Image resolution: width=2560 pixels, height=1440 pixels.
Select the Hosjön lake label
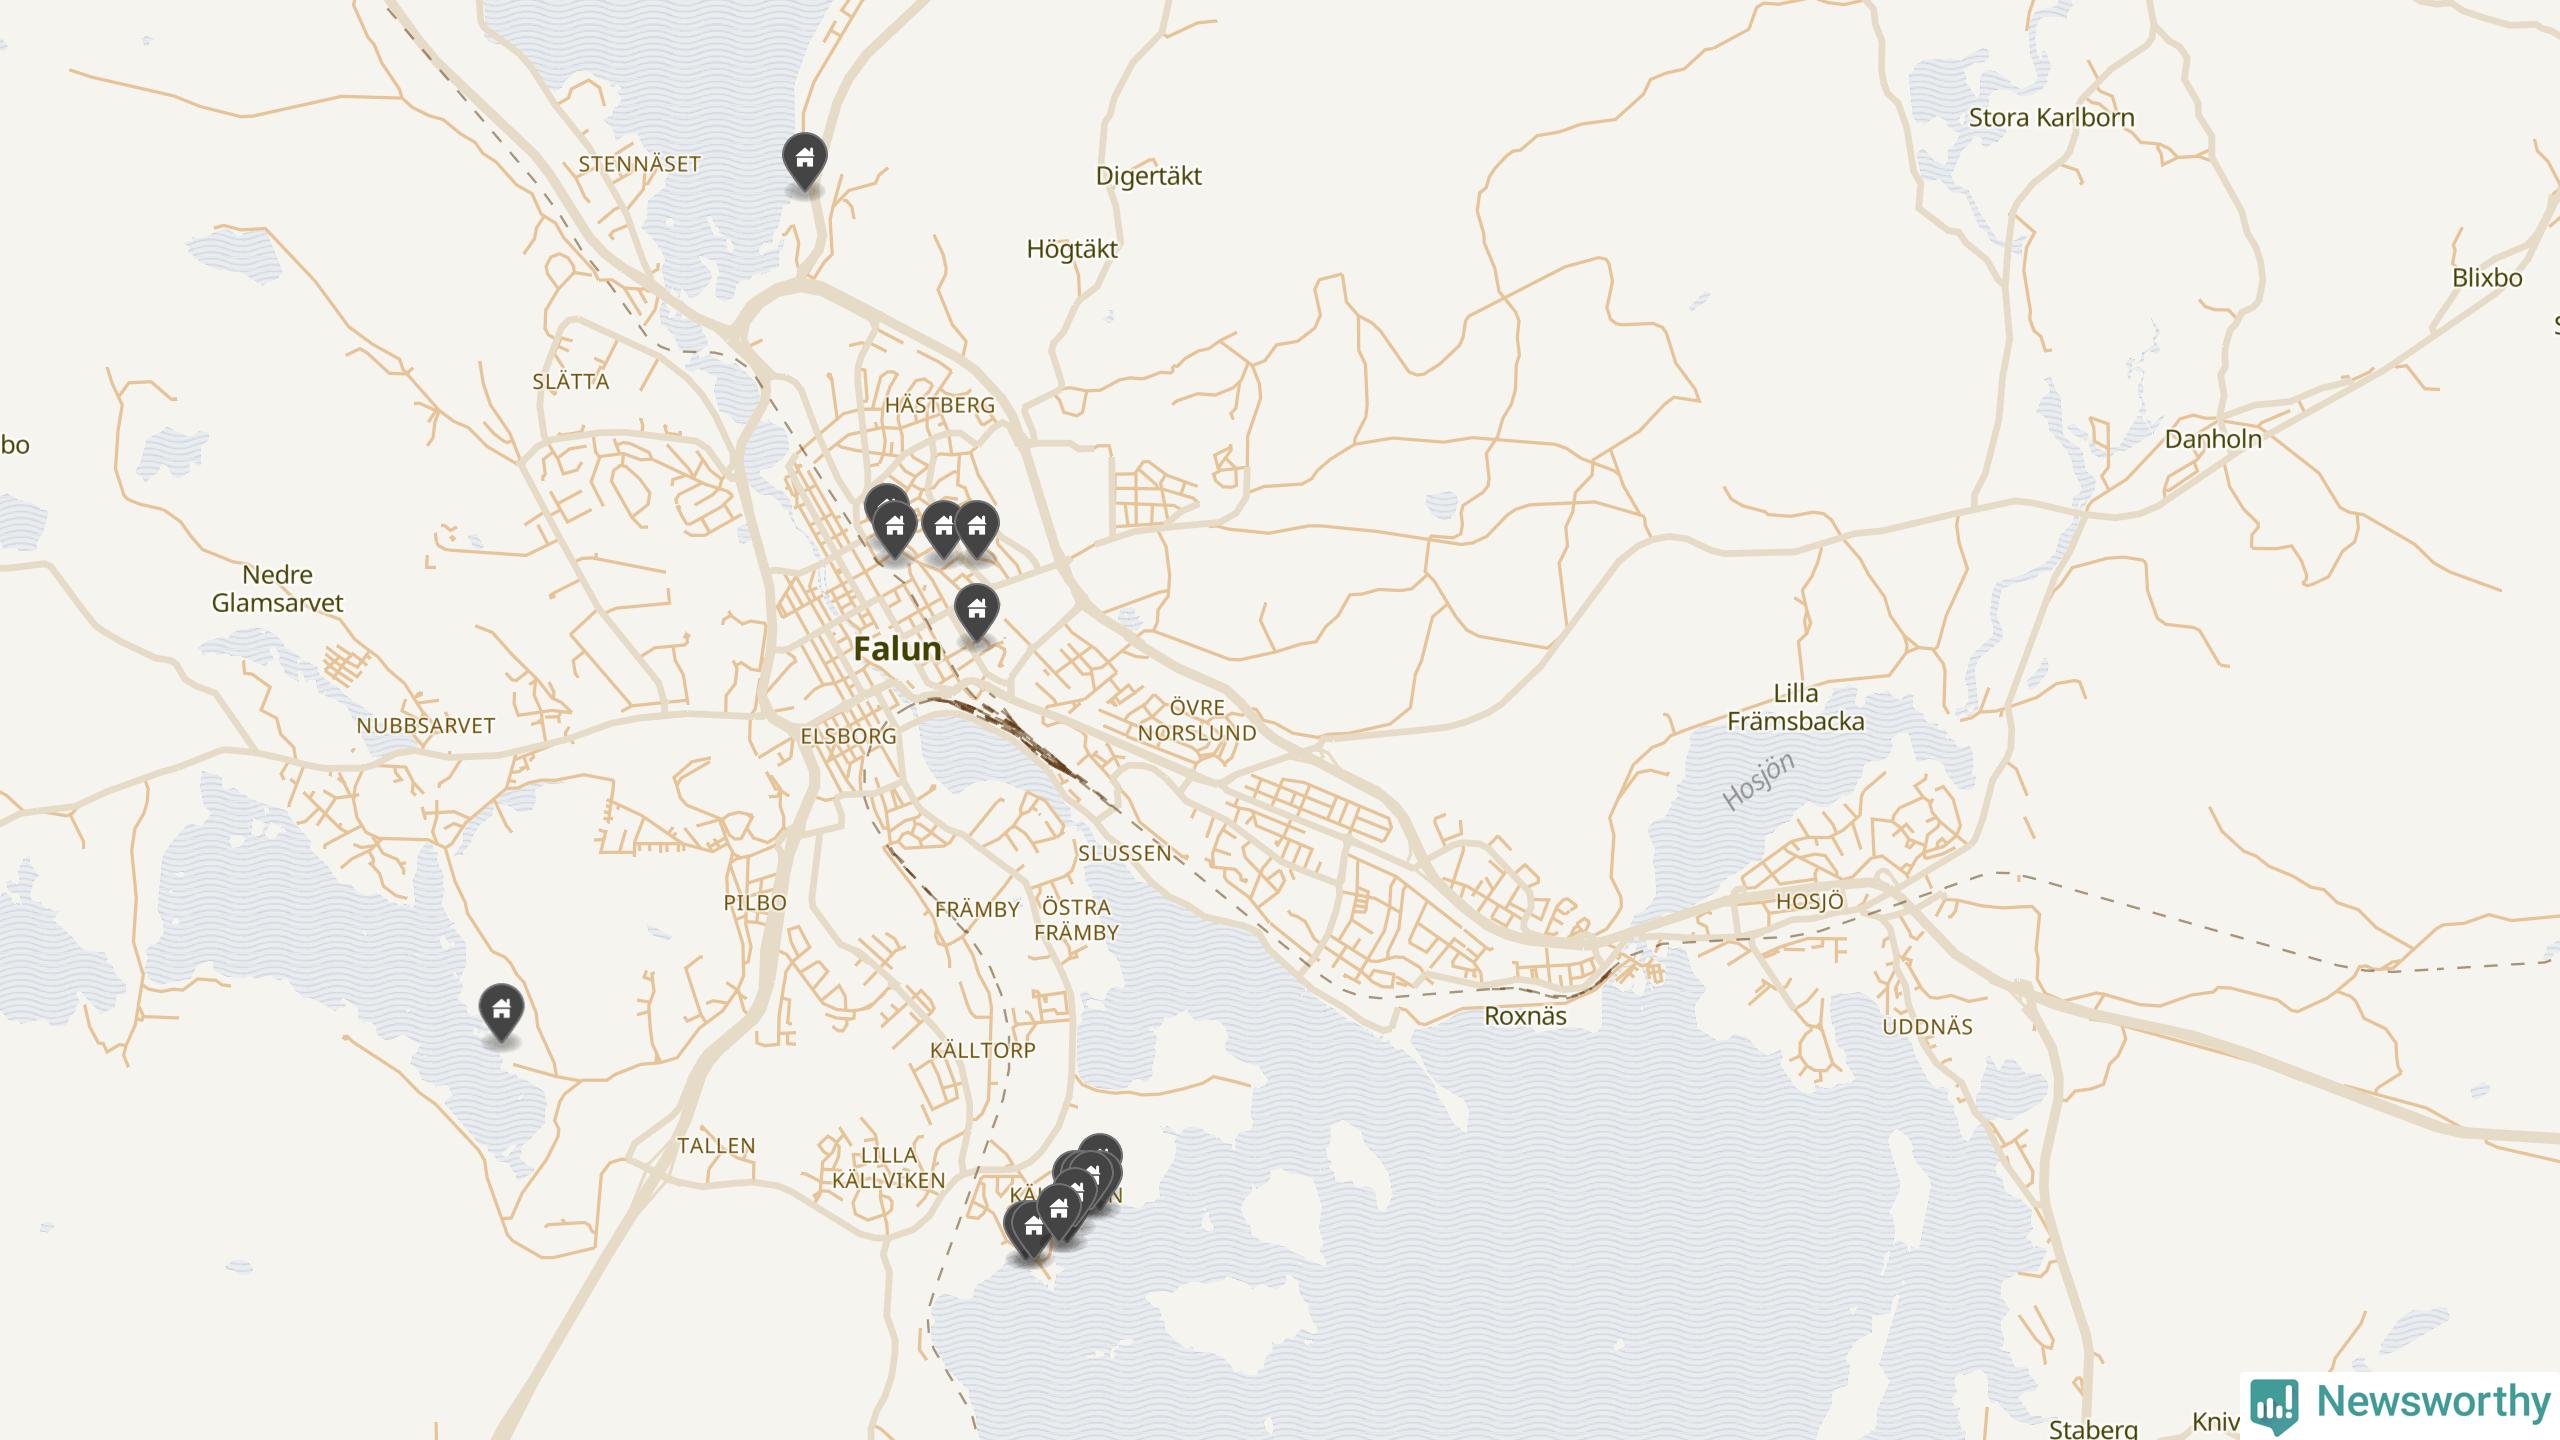(x=1759, y=781)
